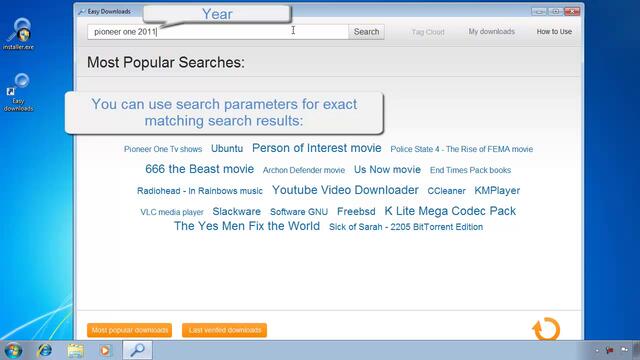Select the Freebsd tag
Viewport: 640px width, 360px height.
[x=356, y=211]
